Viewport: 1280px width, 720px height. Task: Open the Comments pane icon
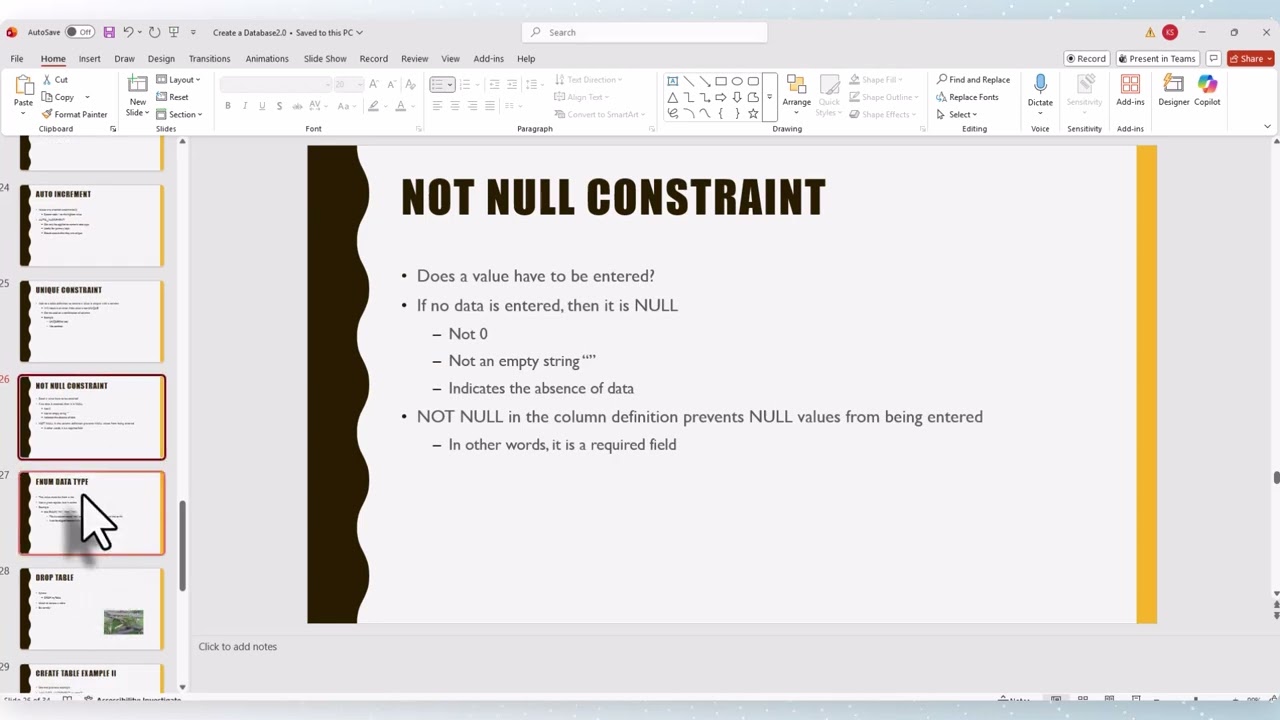[x=1213, y=59]
